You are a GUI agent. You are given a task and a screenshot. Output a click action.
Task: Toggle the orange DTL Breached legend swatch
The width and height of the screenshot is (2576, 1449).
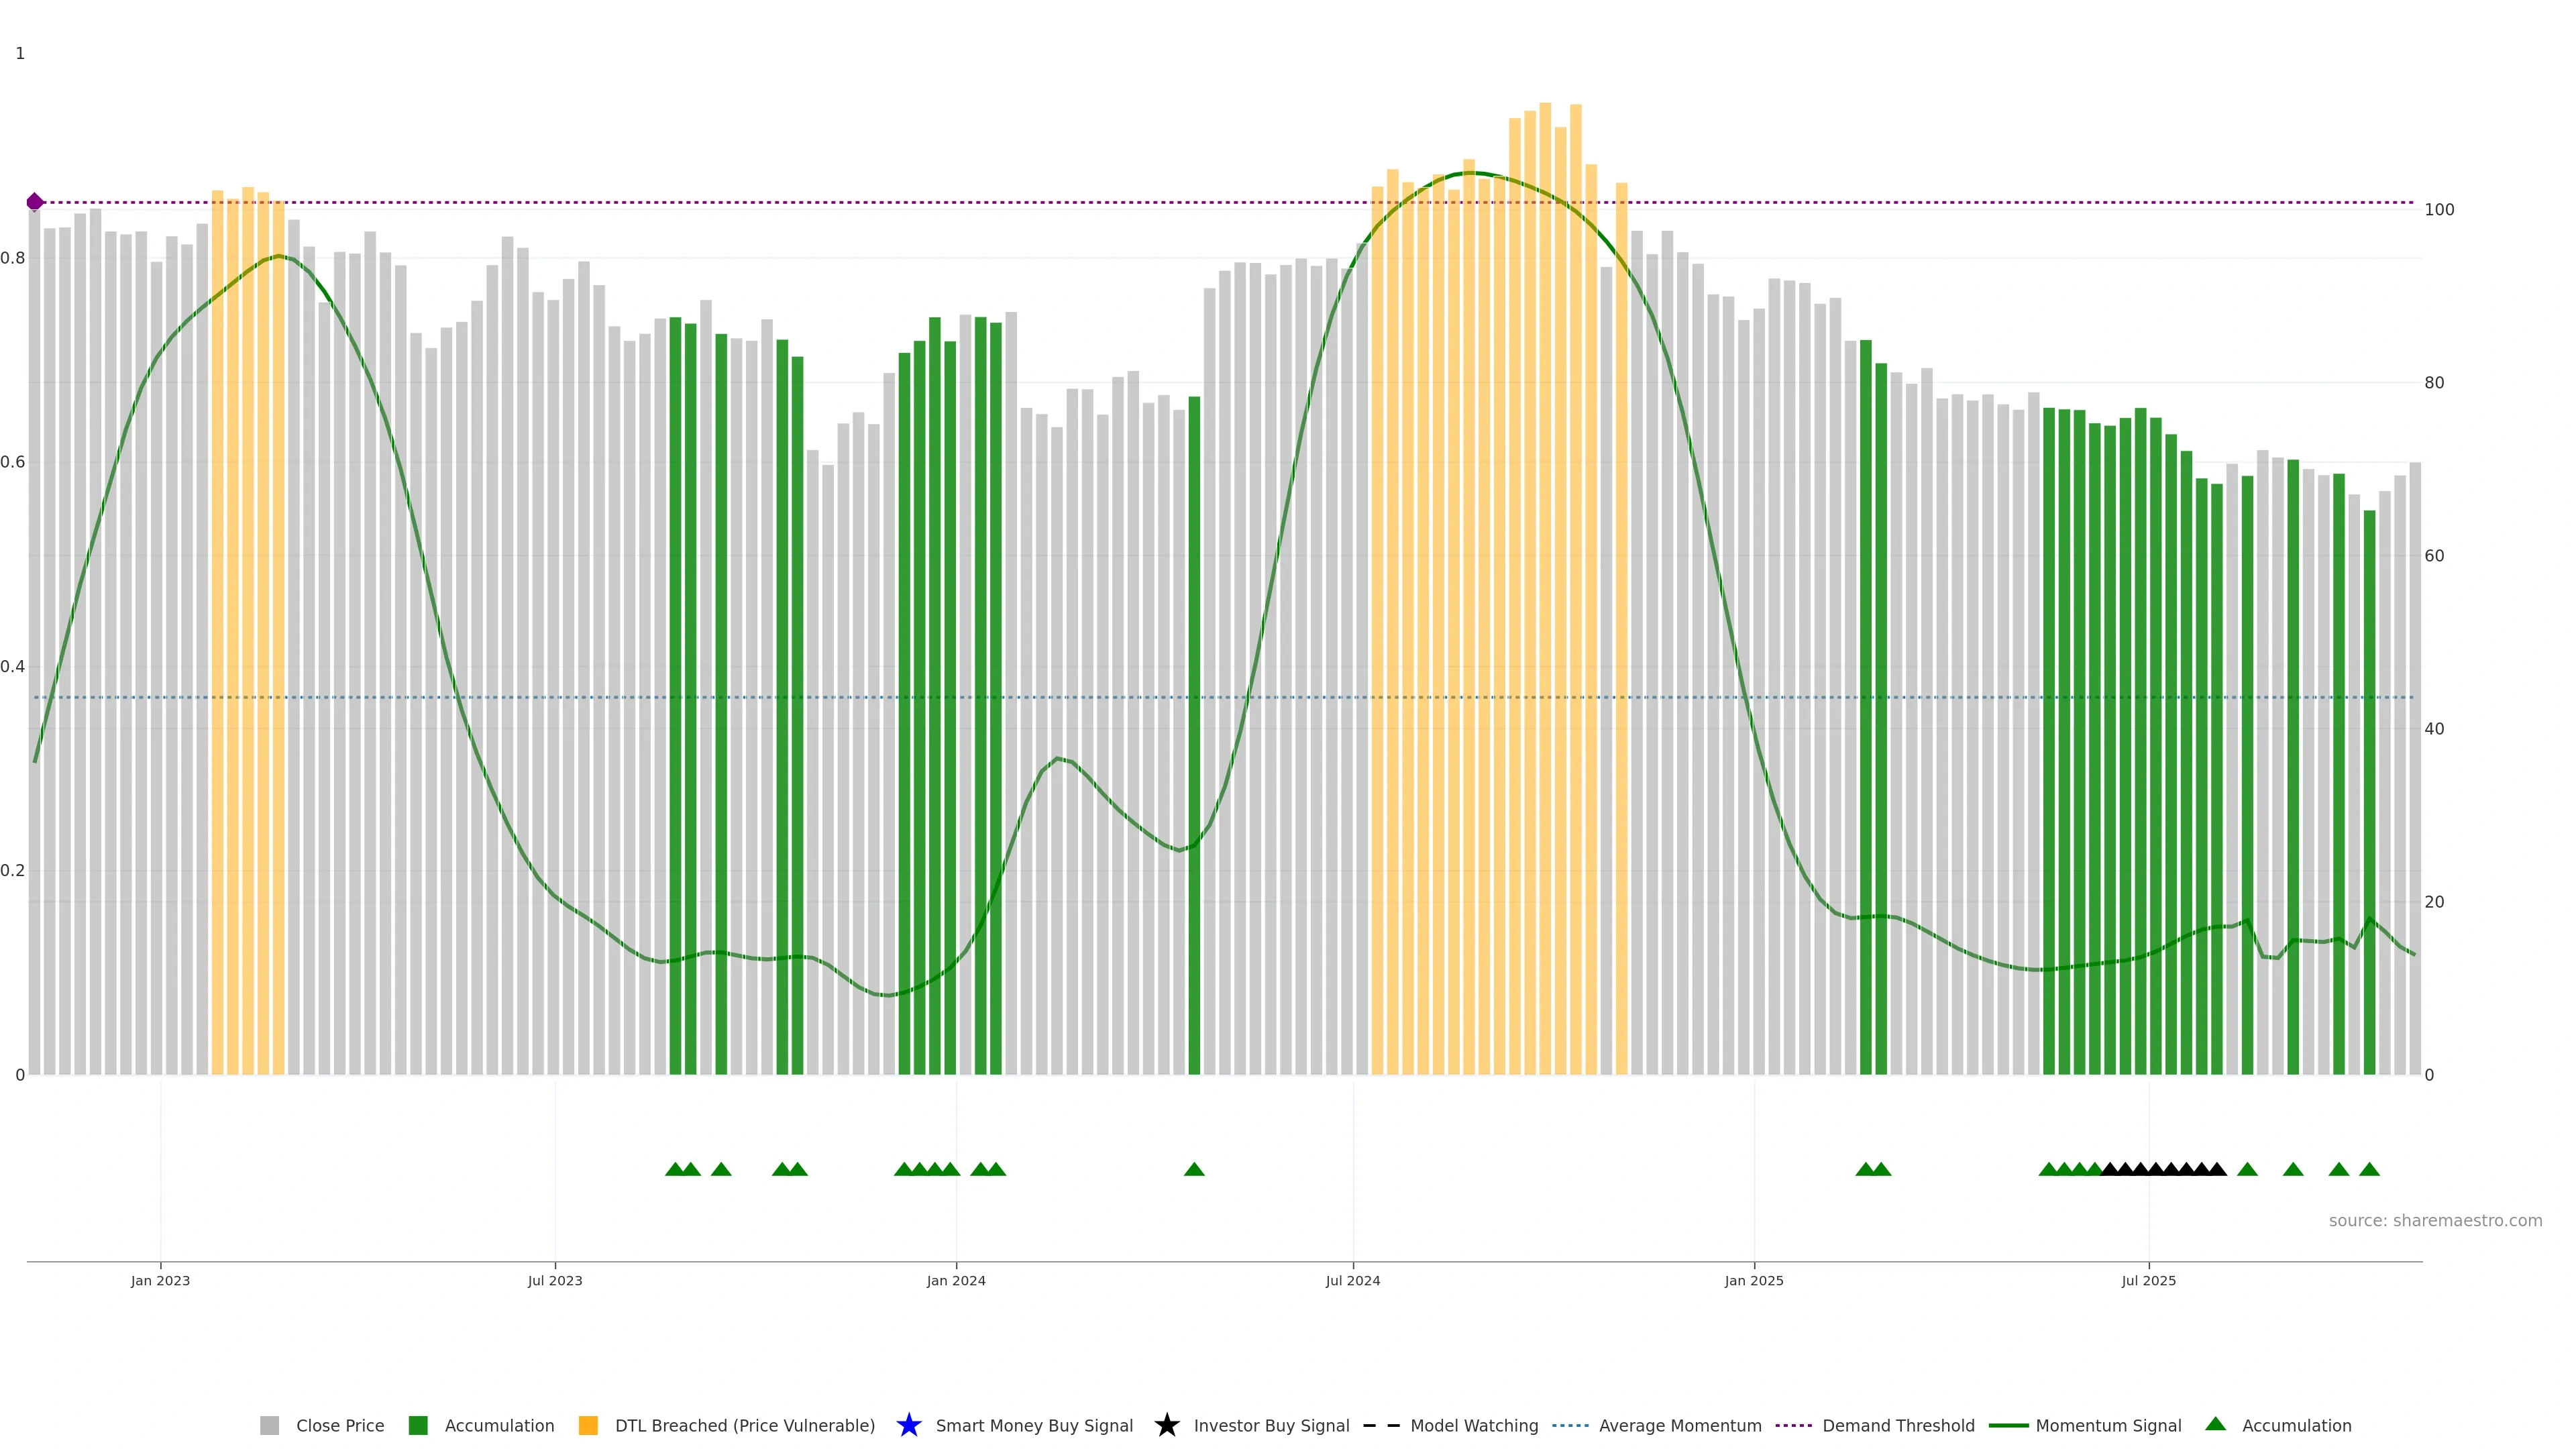(588, 1425)
